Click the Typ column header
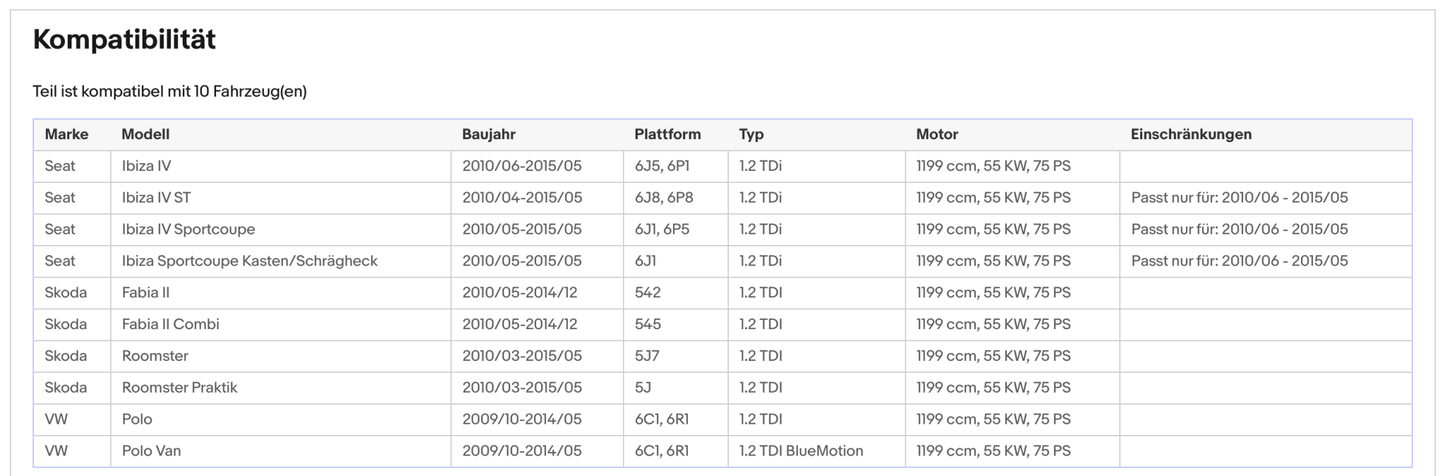The height and width of the screenshot is (476, 1445). coord(751,134)
